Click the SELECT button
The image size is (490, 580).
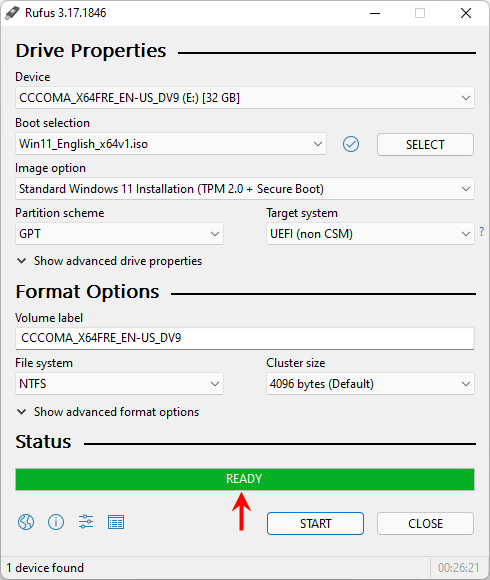425,145
